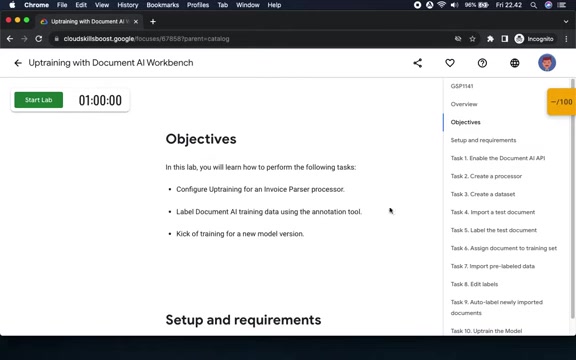Image resolution: width=576 pixels, height=360 pixels.
Task: Click the lab timer 01:00:00
Action: pyautogui.click(x=100, y=100)
